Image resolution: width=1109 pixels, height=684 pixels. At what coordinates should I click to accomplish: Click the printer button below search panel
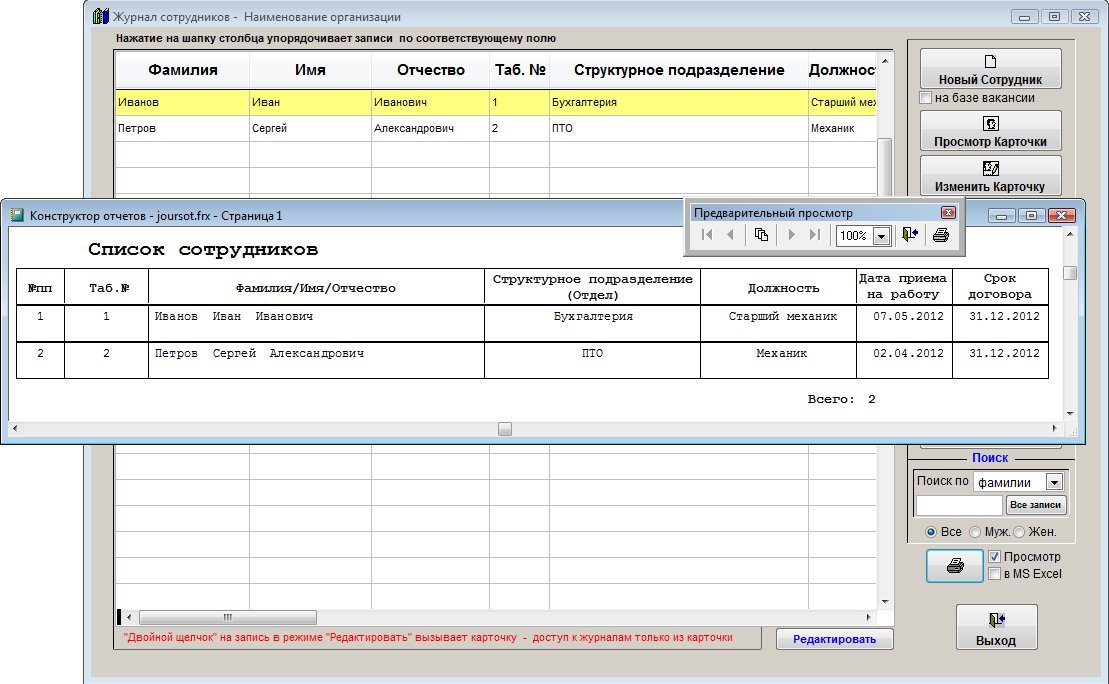tap(955, 565)
